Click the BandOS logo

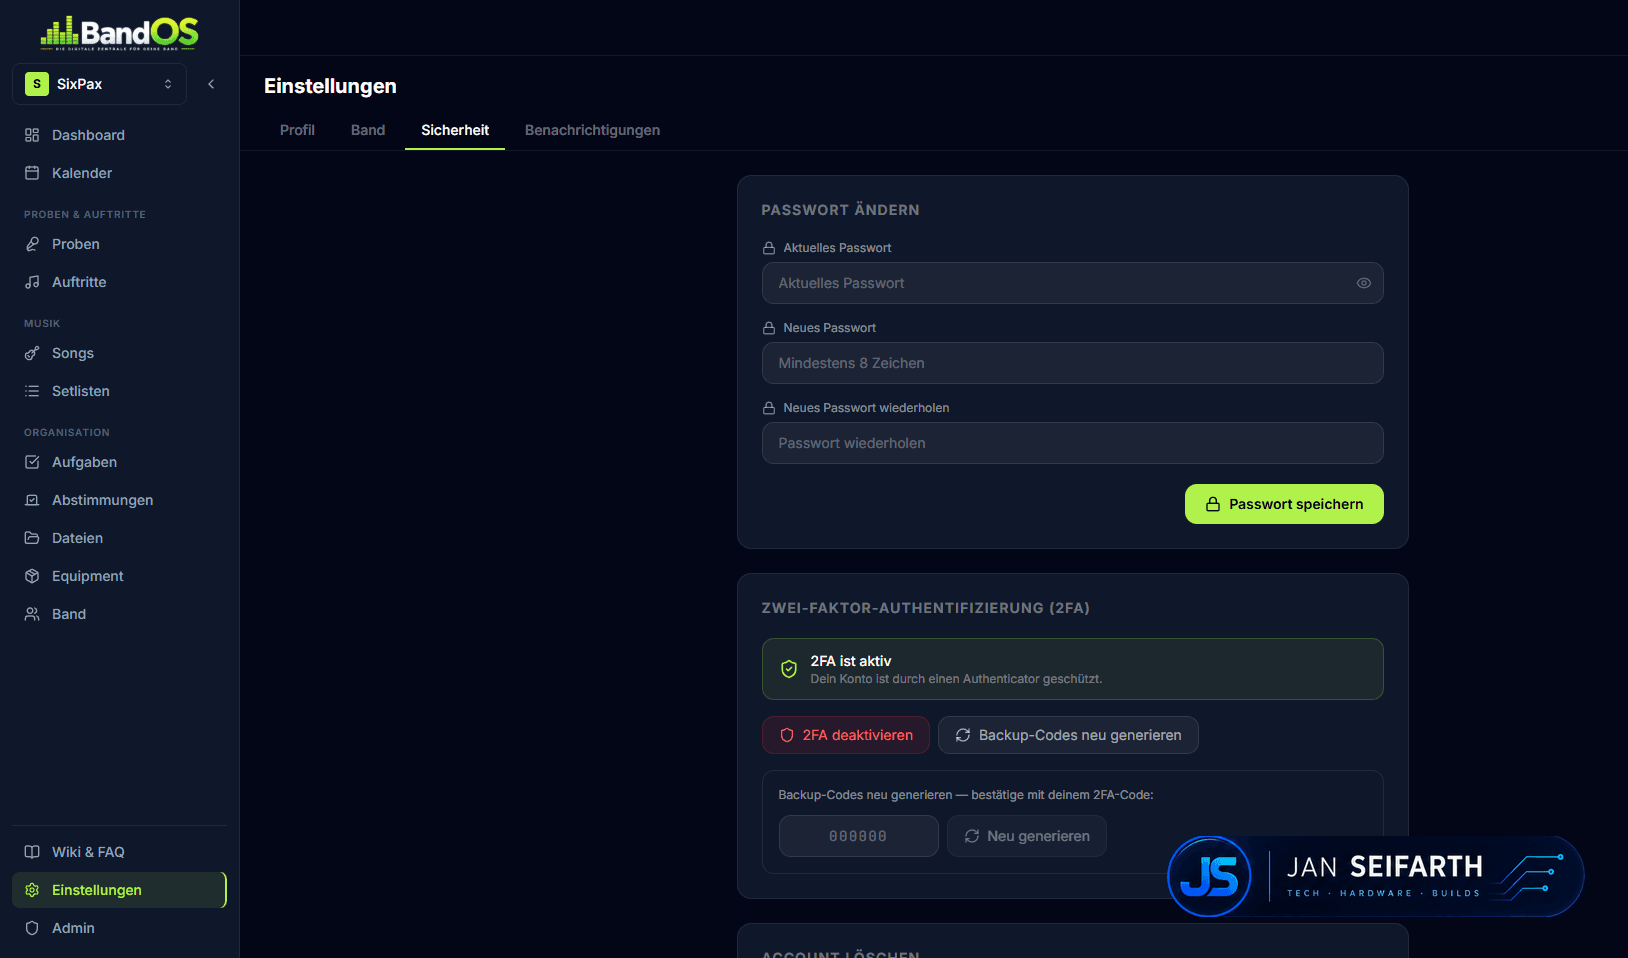pyautogui.click(x=119, y=33)
